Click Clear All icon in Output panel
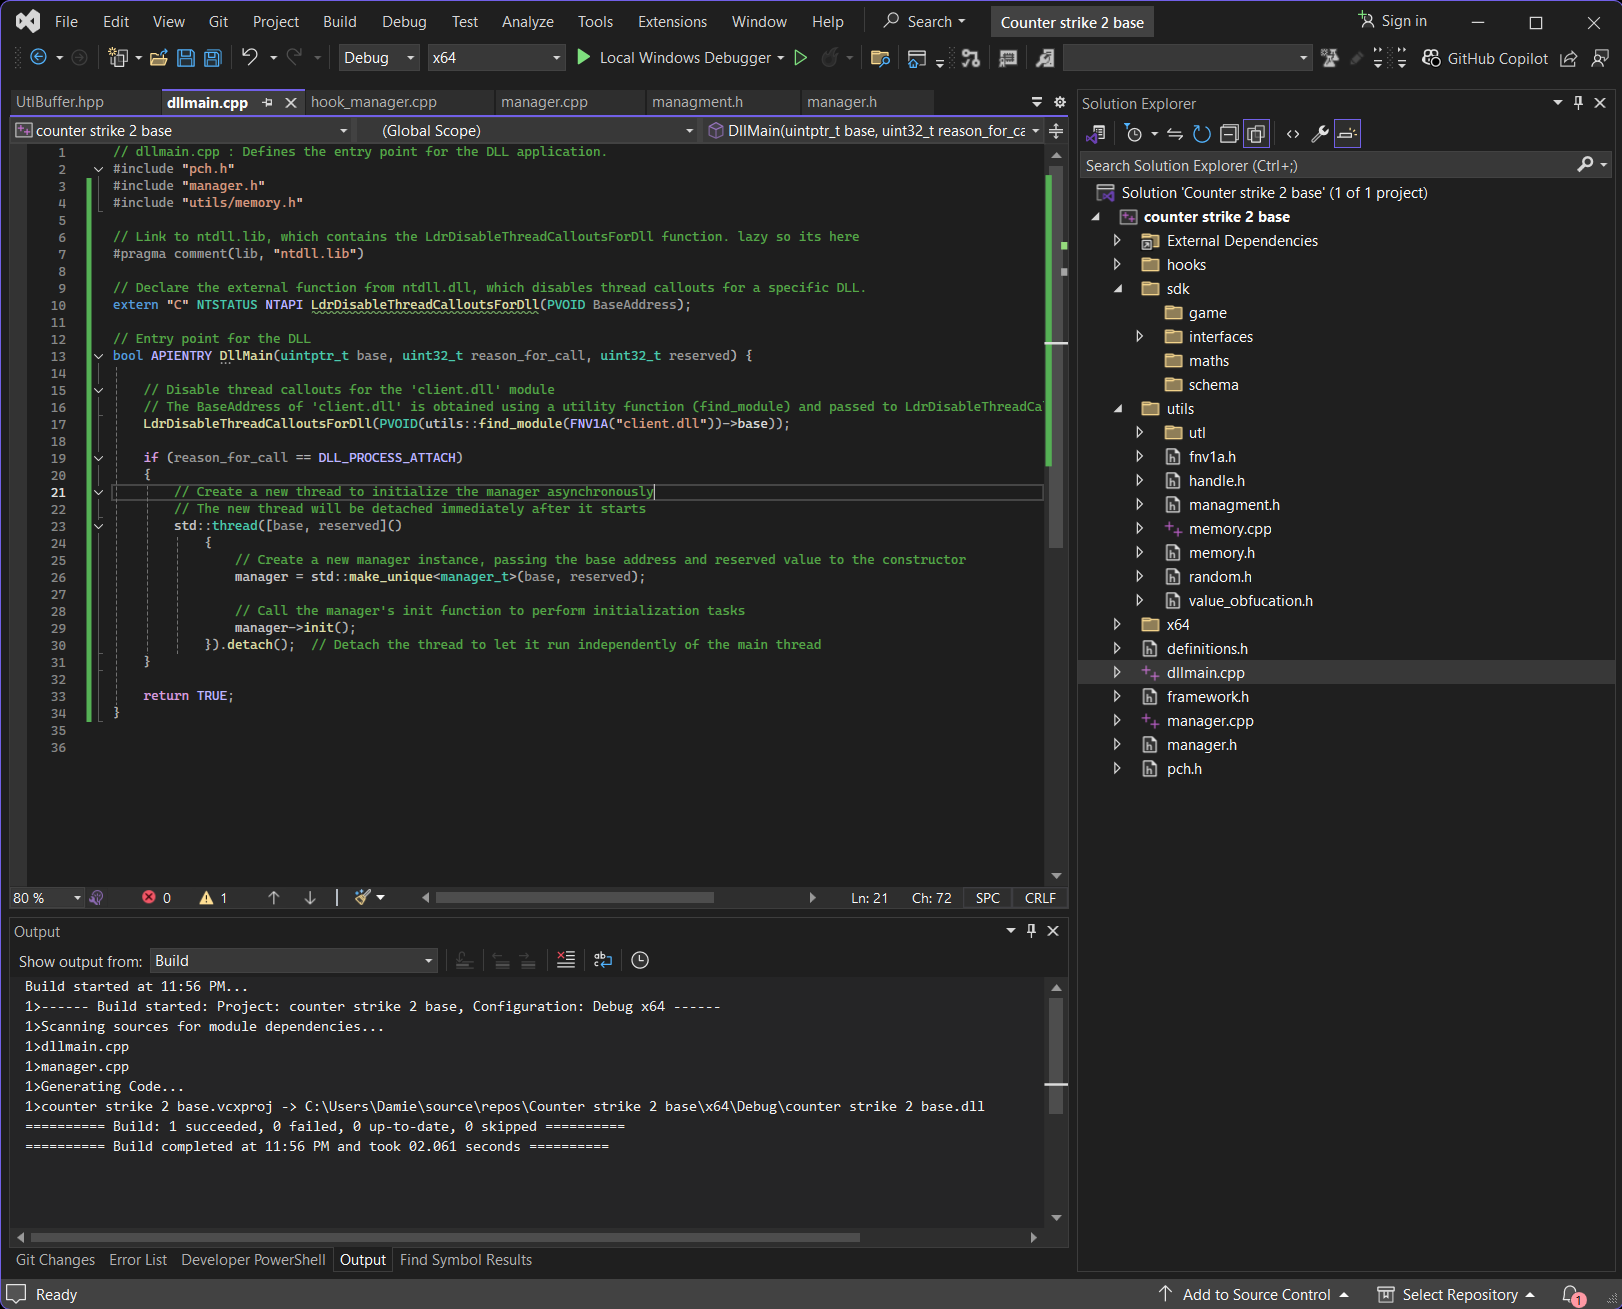The height and width of the screenshot is (1309, 1622). point(566,960)
